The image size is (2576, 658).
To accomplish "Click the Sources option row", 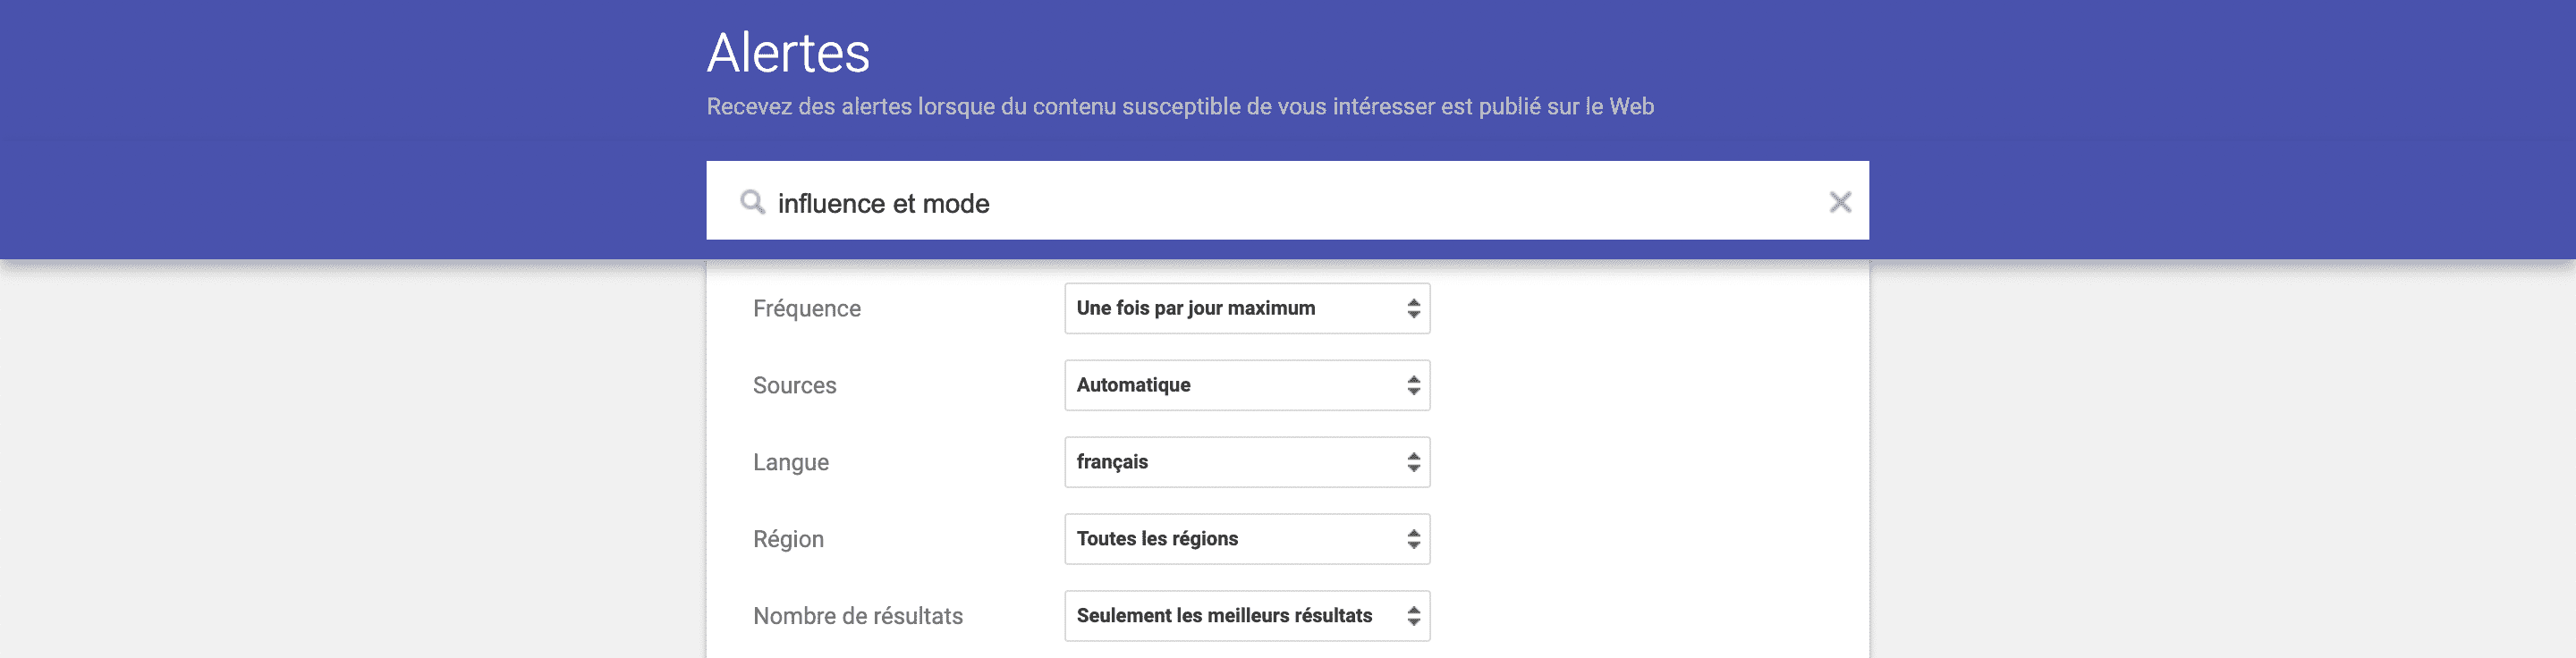I will [x=795, y=384].
